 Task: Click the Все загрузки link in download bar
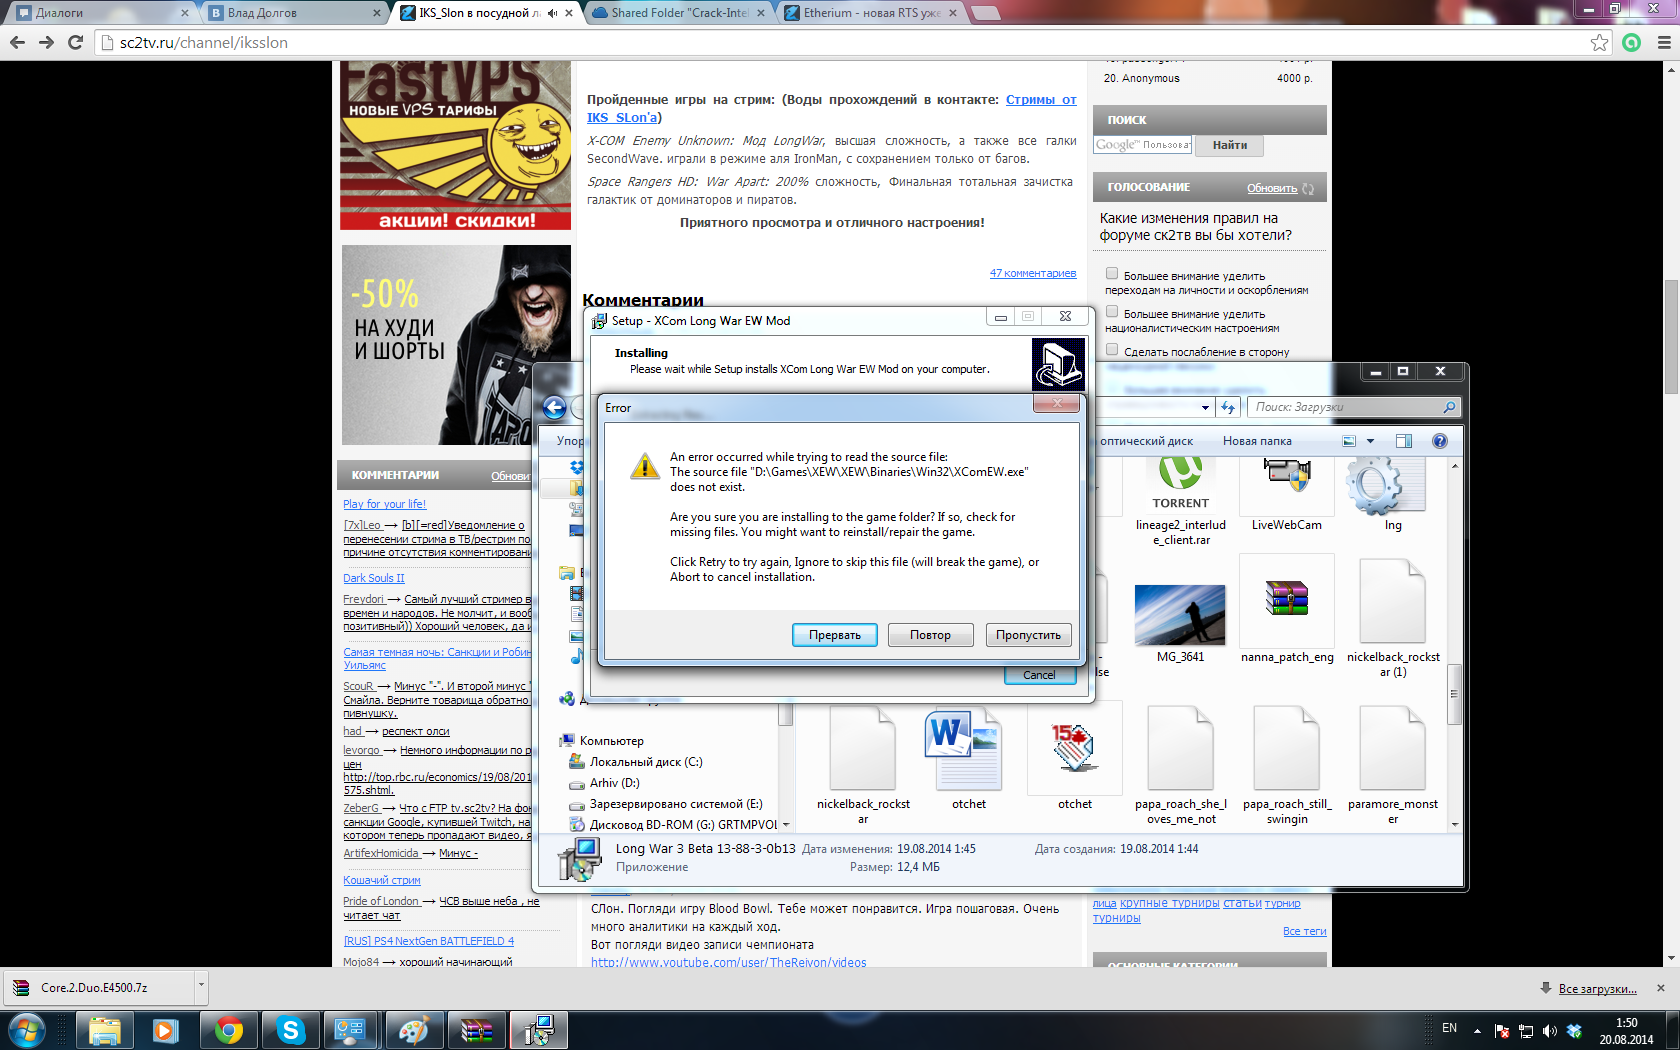pos(1597,988)
